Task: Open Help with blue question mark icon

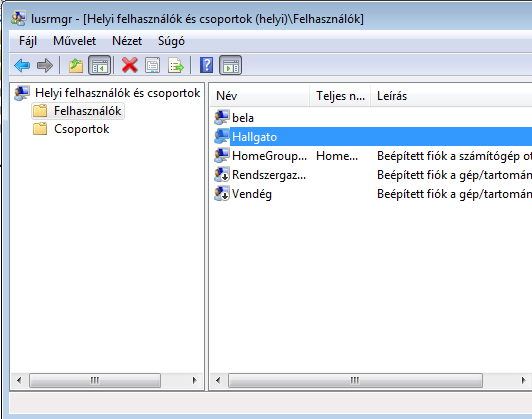Action: click(x=206, y=65)
